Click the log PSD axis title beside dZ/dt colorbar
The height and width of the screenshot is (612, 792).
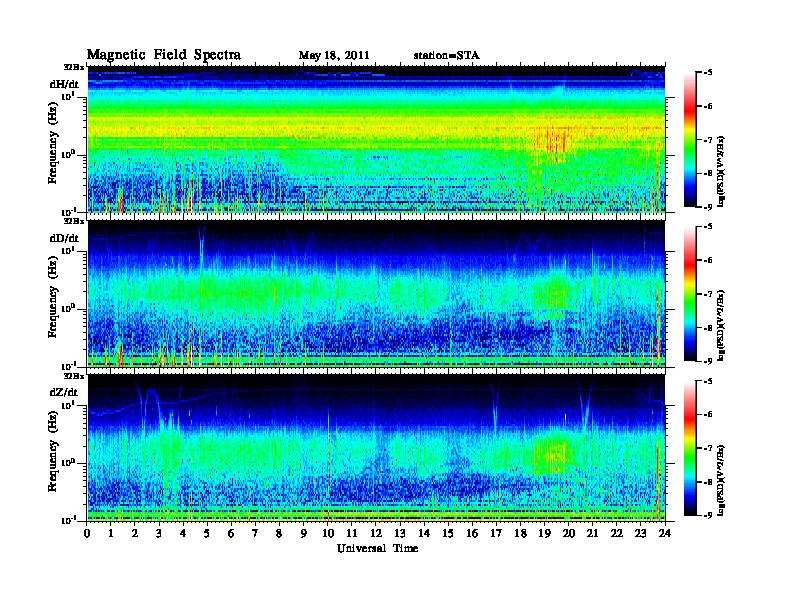(722, 480)
